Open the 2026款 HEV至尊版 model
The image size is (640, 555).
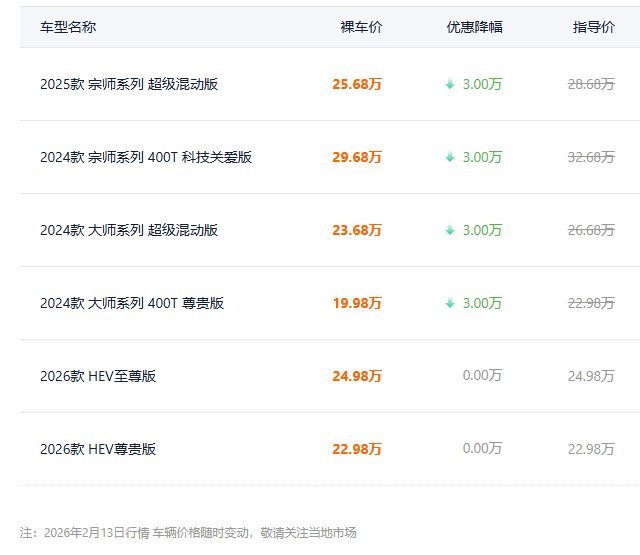pyautogui.click(x=98, y=377)
